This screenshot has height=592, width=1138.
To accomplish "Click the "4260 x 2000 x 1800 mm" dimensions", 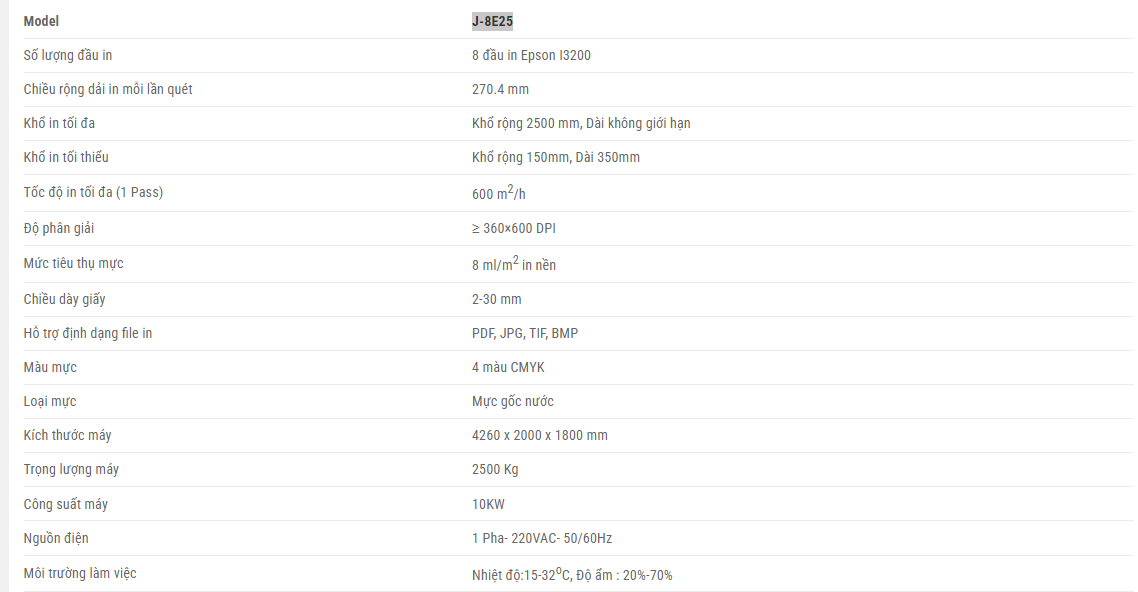I will (540, 435).
